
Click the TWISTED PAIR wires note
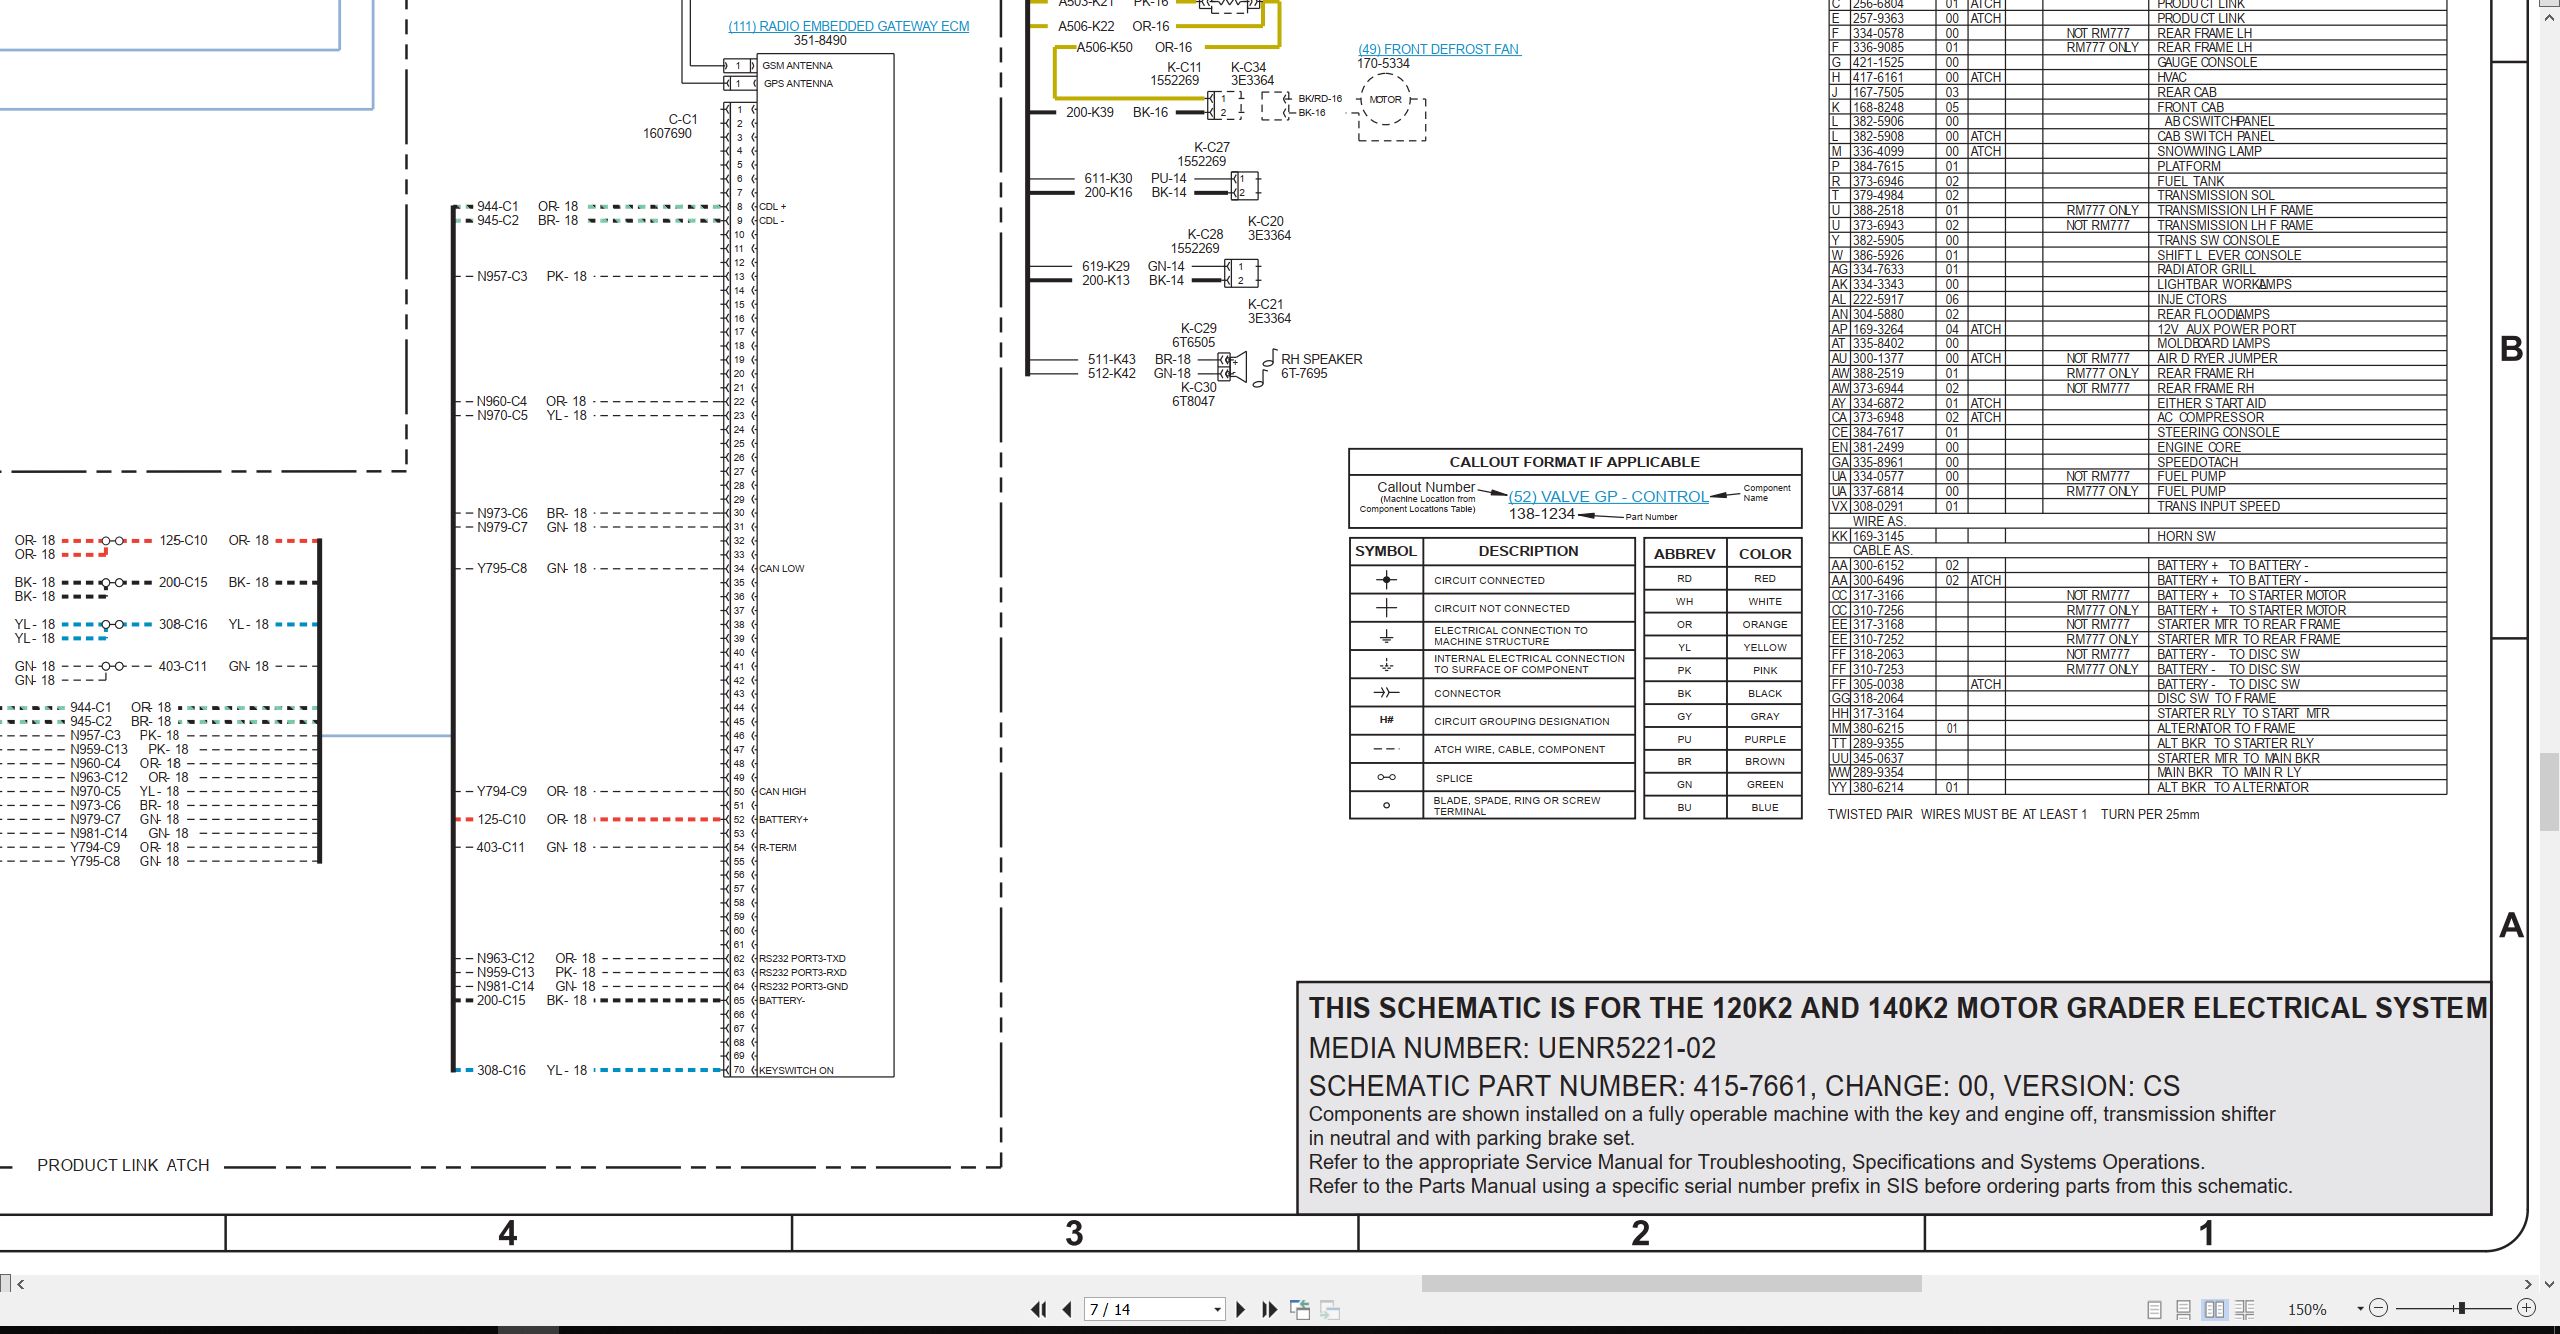click(x=2013, y=814)
